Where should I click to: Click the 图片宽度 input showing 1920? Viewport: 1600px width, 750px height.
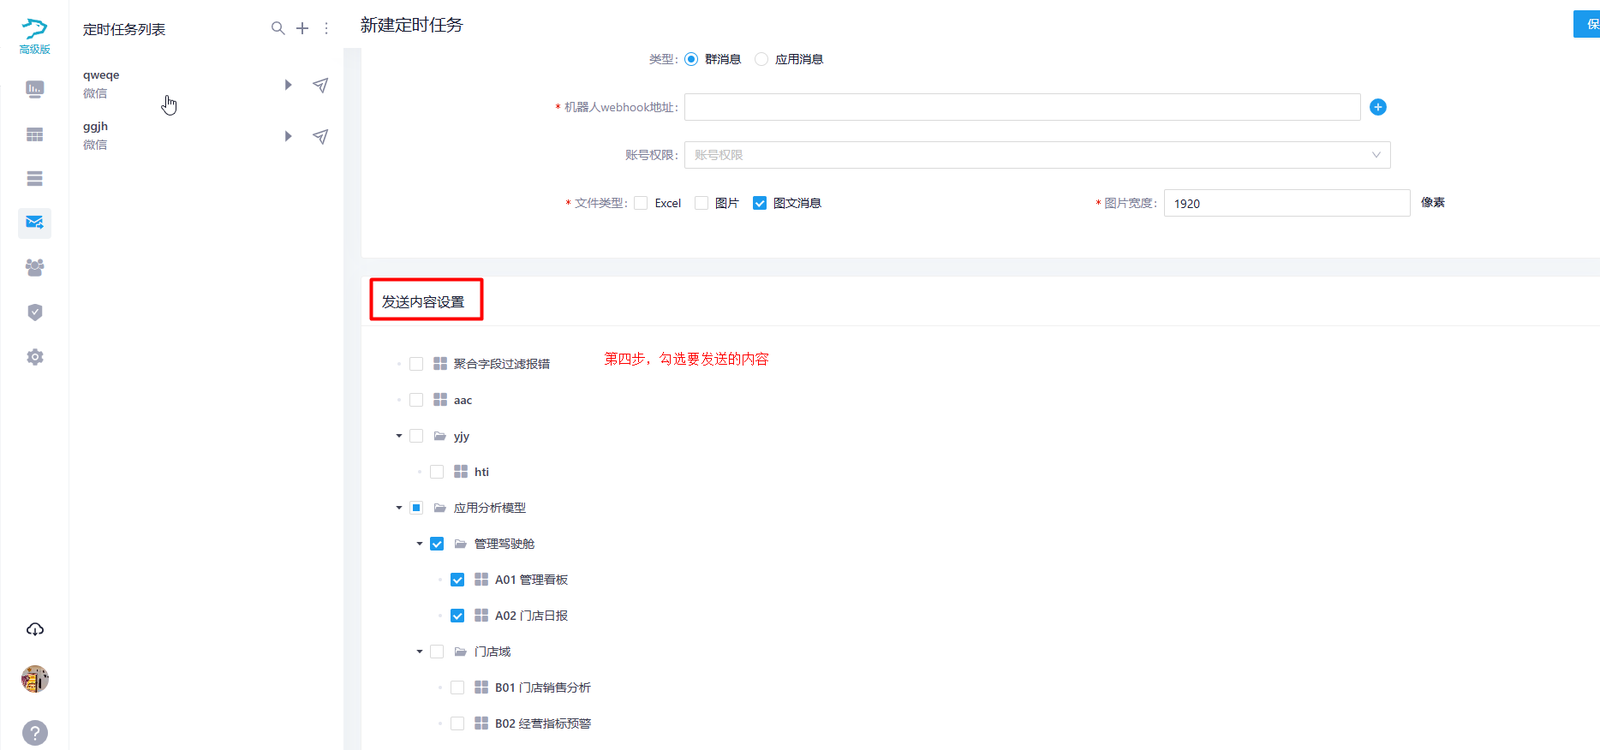pos(1287,203)
